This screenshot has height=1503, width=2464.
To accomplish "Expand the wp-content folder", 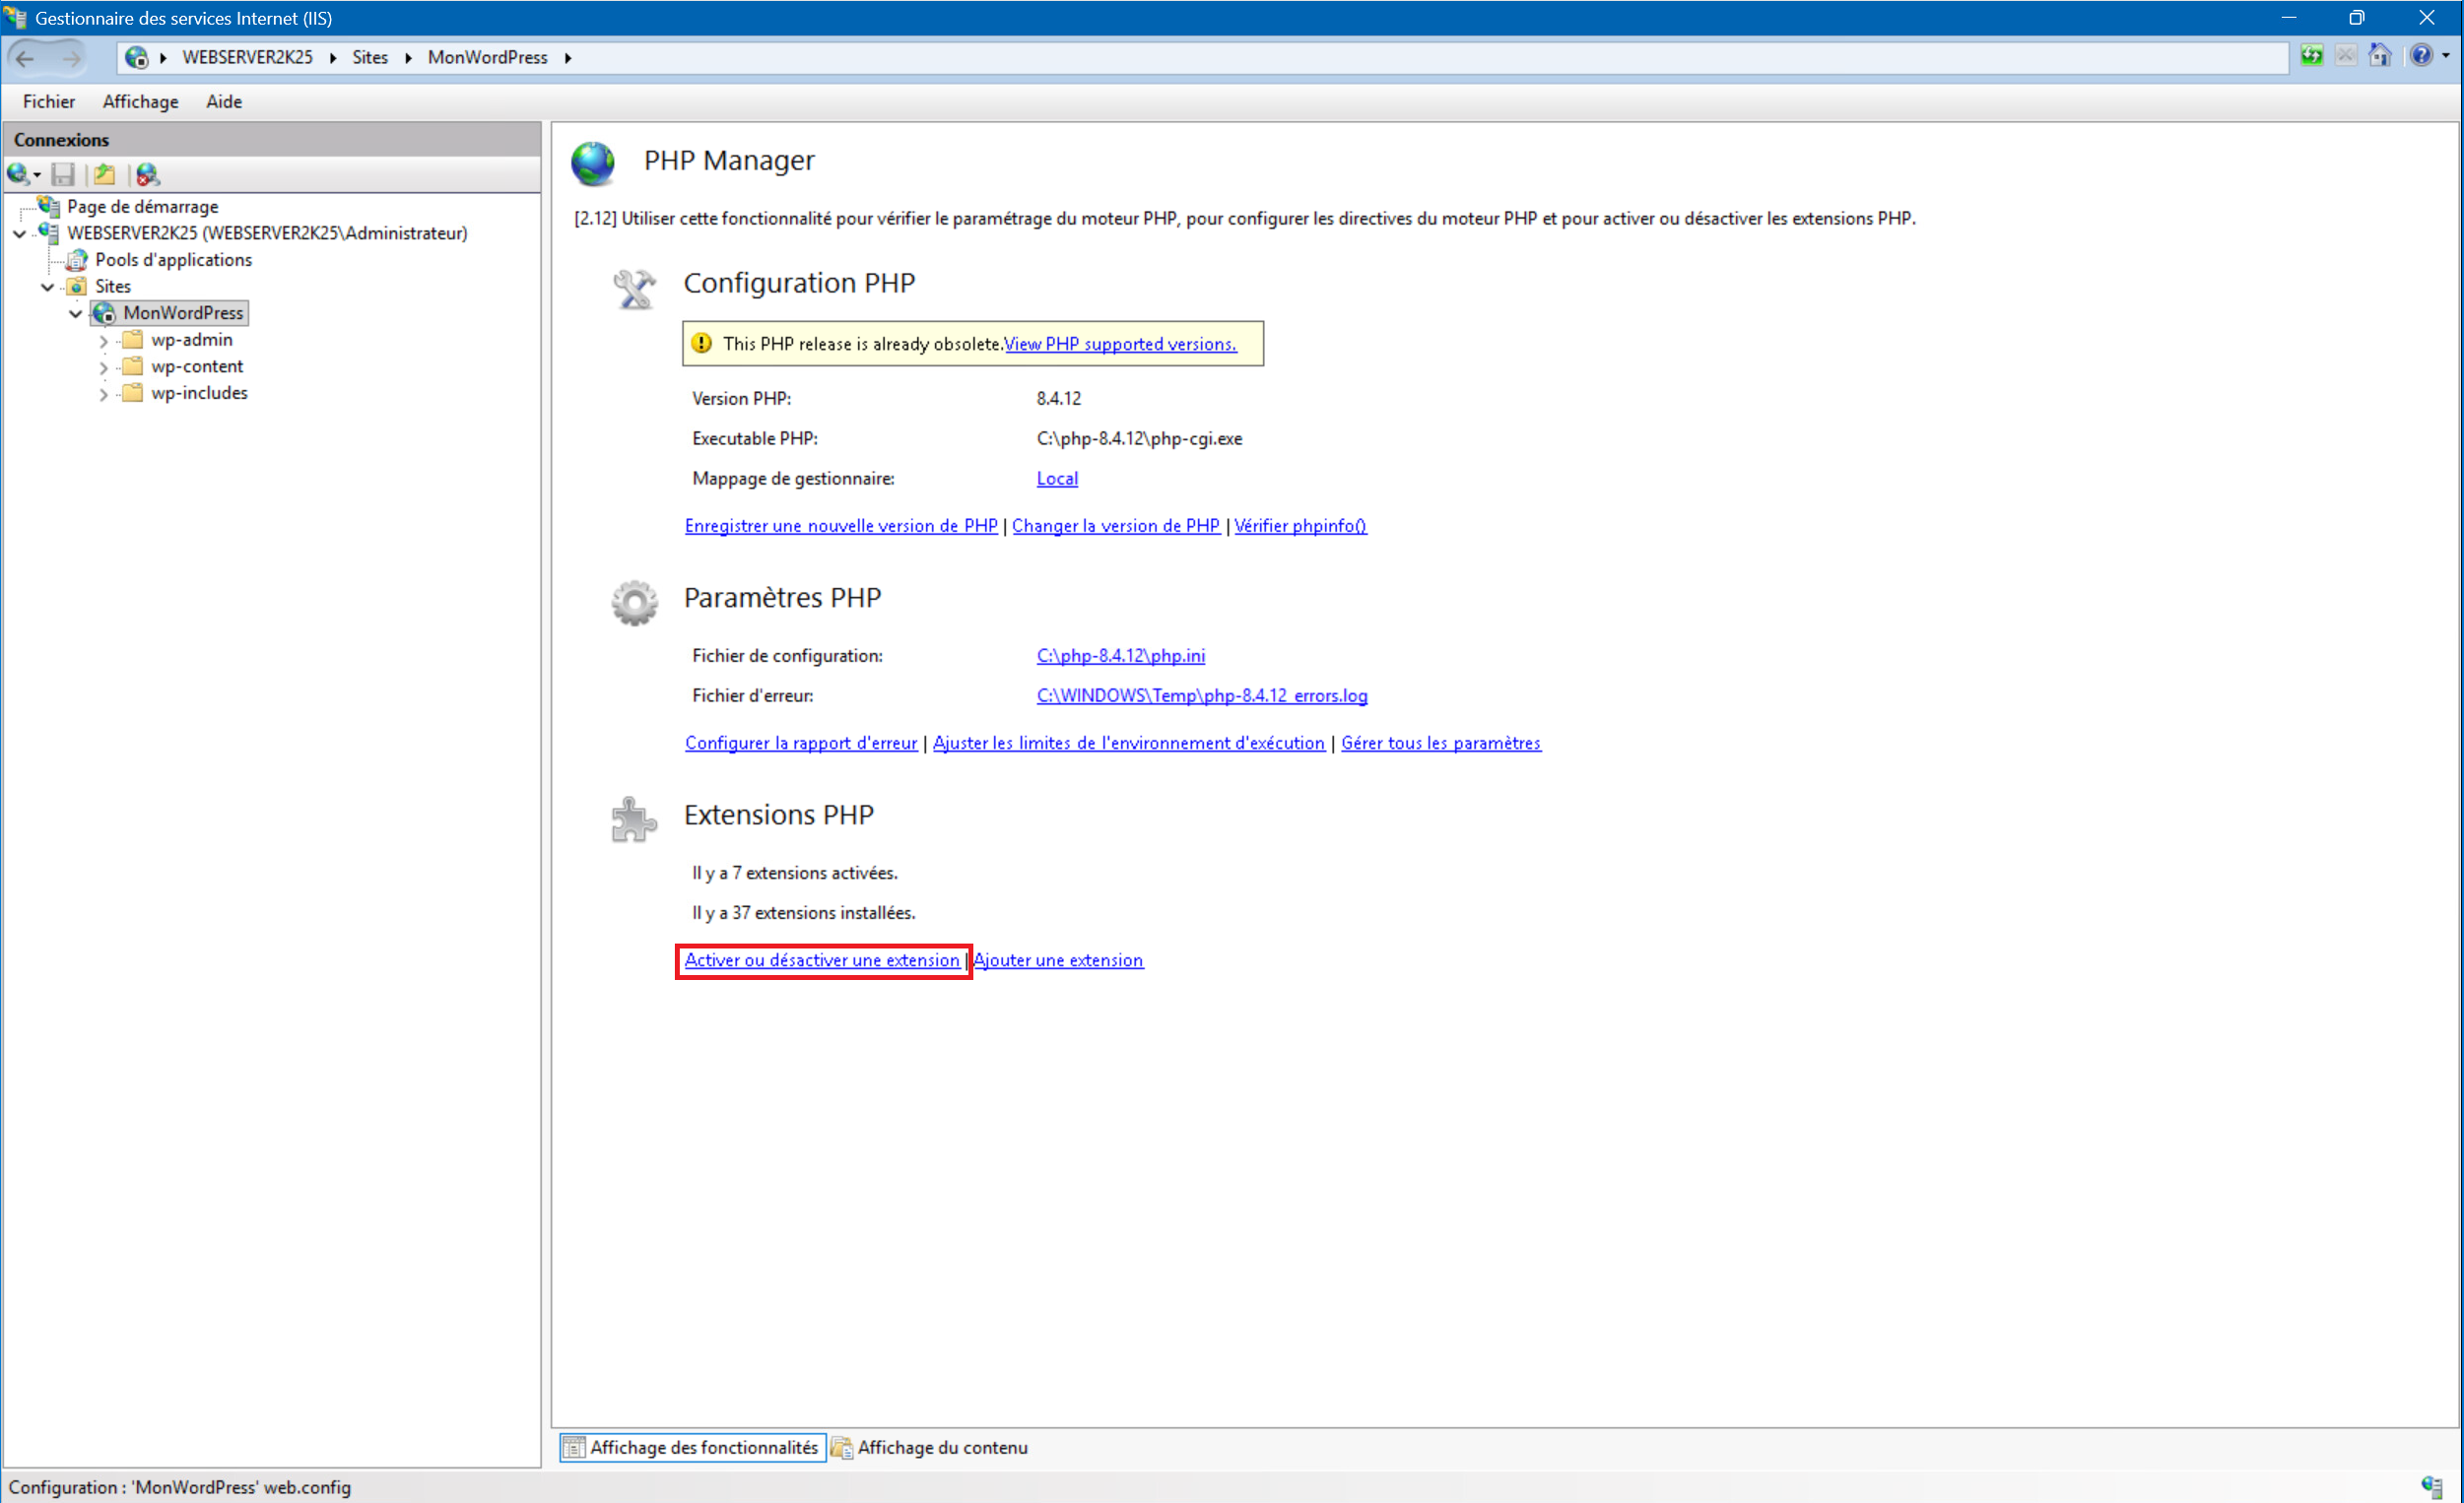I will pos(103,368).
